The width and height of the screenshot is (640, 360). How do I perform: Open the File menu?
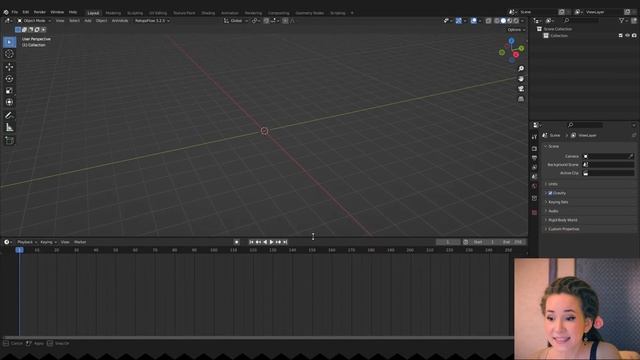(x=15, y=12)
